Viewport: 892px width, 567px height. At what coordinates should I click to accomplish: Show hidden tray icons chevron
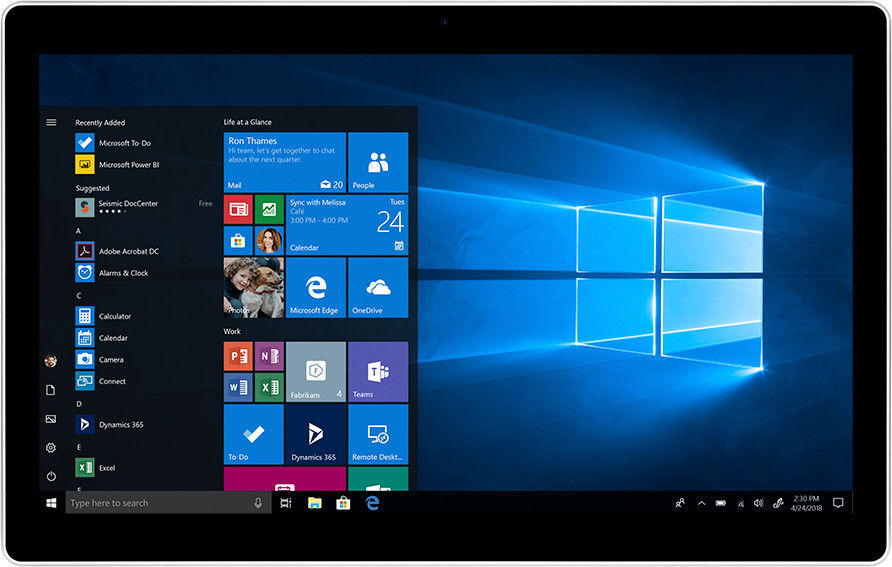click(701, 503)
